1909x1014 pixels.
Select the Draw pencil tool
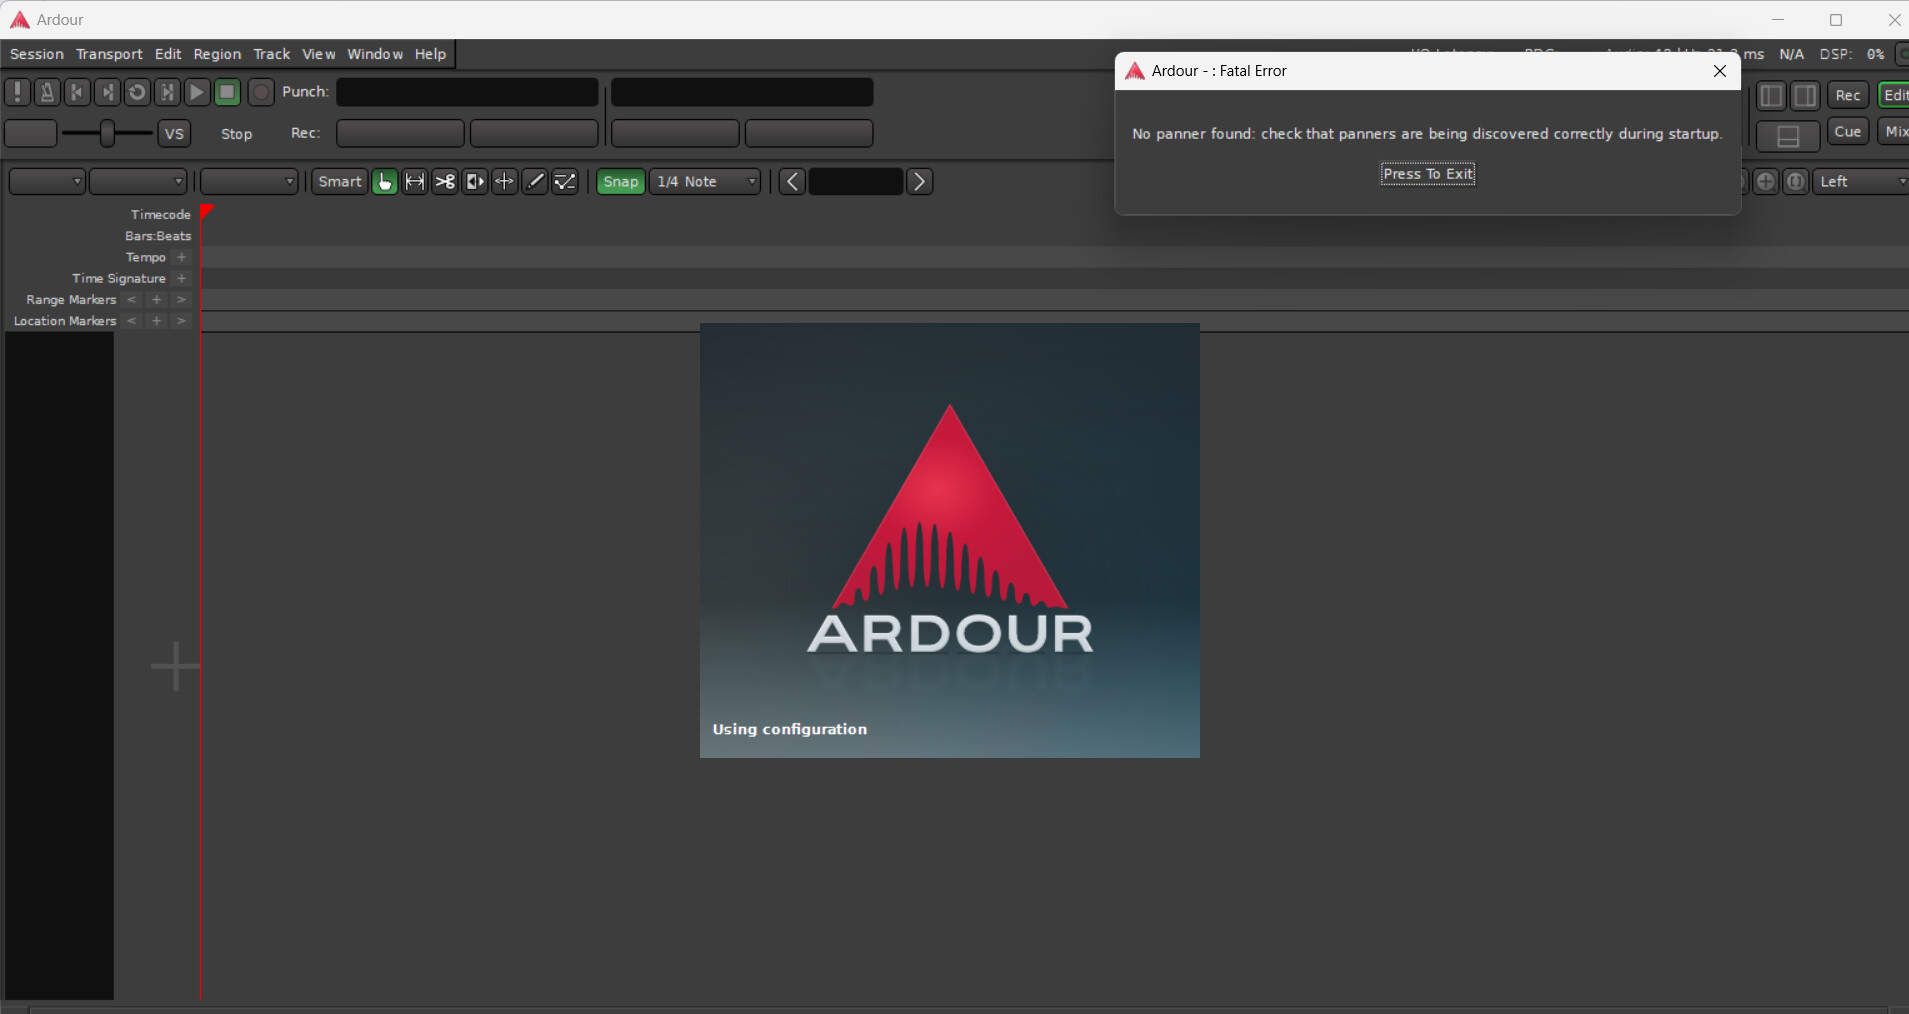535,181
